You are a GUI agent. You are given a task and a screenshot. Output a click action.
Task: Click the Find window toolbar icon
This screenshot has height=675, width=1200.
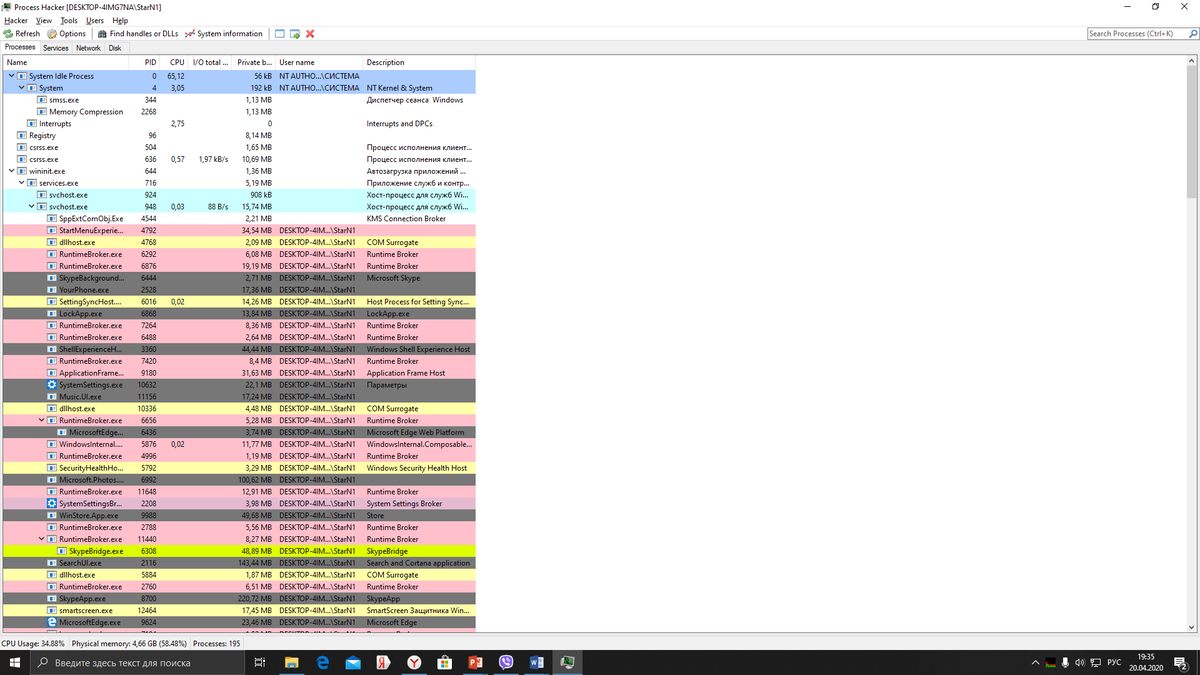(x=280, y=33)
